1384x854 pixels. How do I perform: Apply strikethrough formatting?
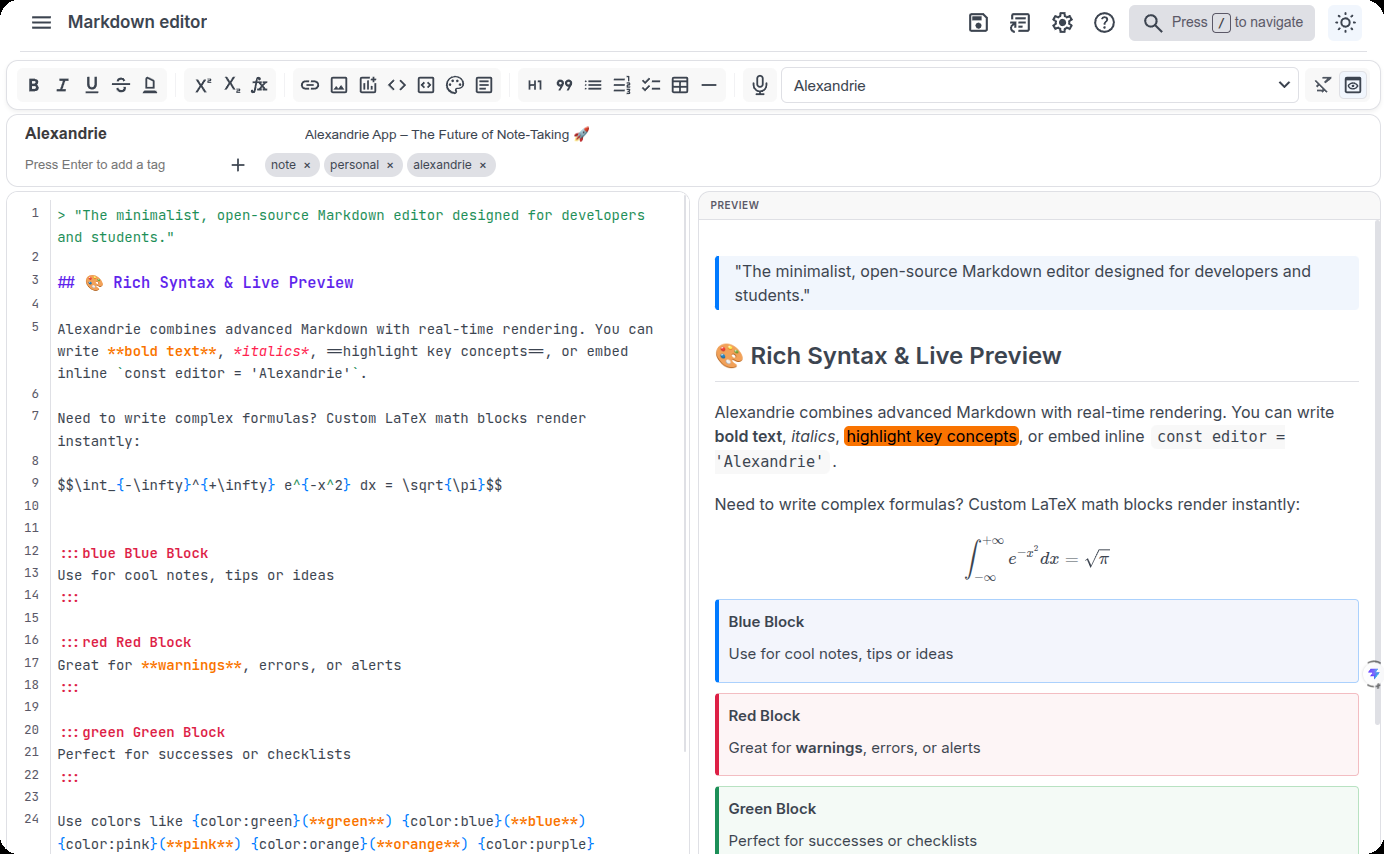[121, 85]
